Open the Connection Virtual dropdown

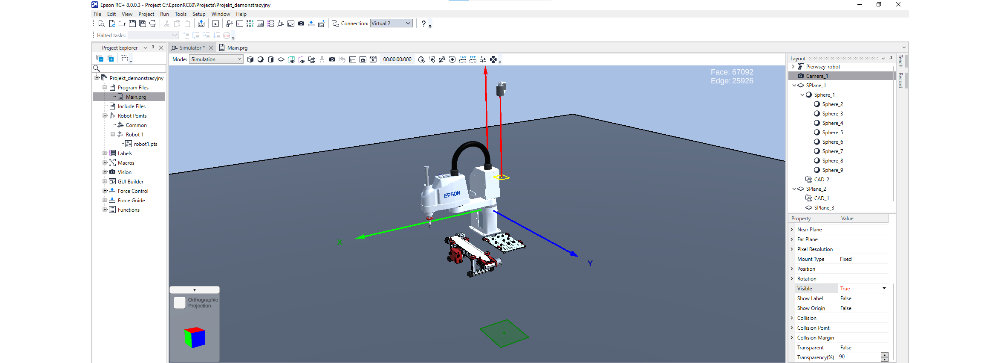click(x=391, y=24)
